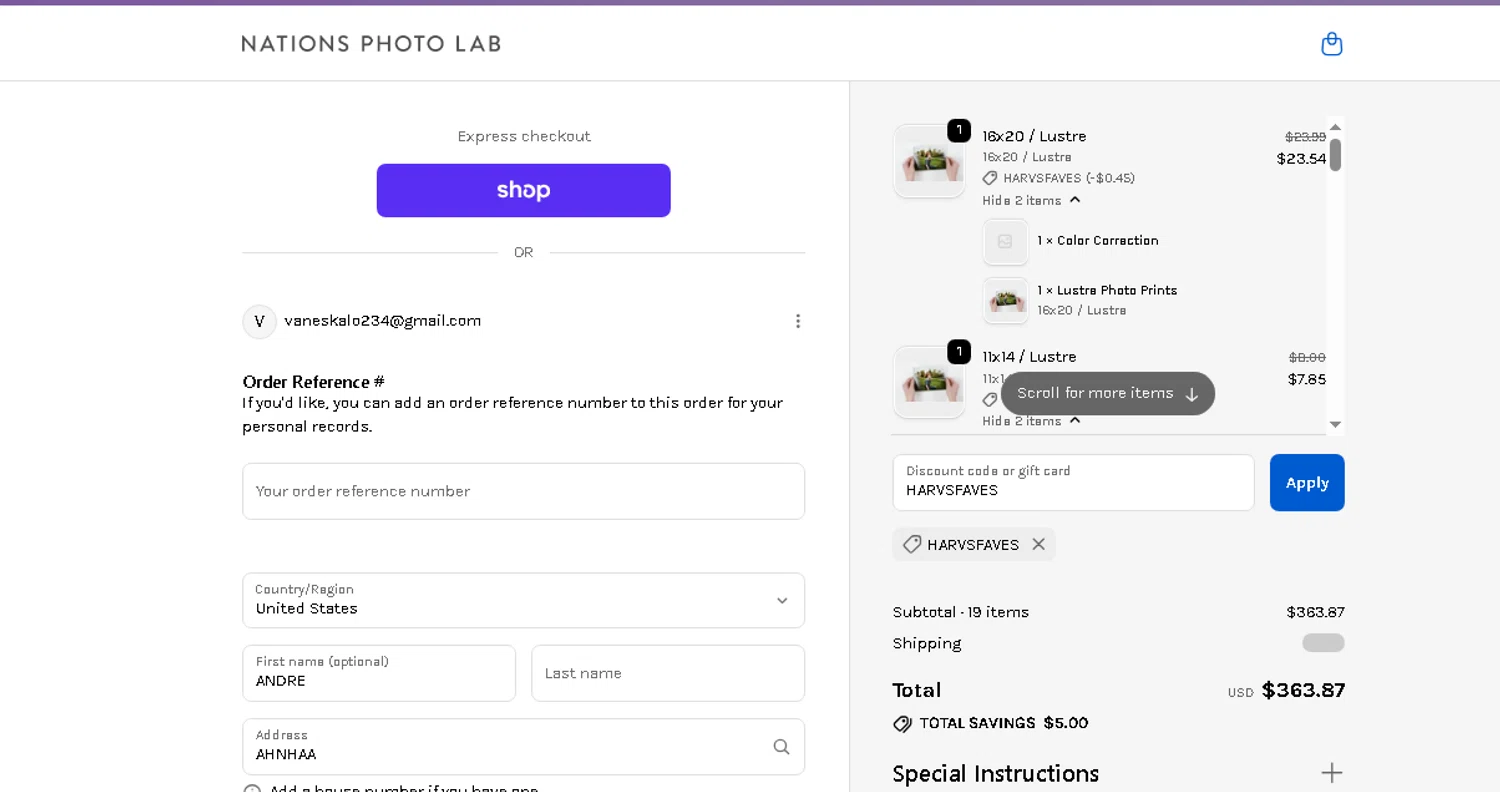This screenshot has height=792, width=1500.
Task: Click the V account avatar
Action: (259, 321)
